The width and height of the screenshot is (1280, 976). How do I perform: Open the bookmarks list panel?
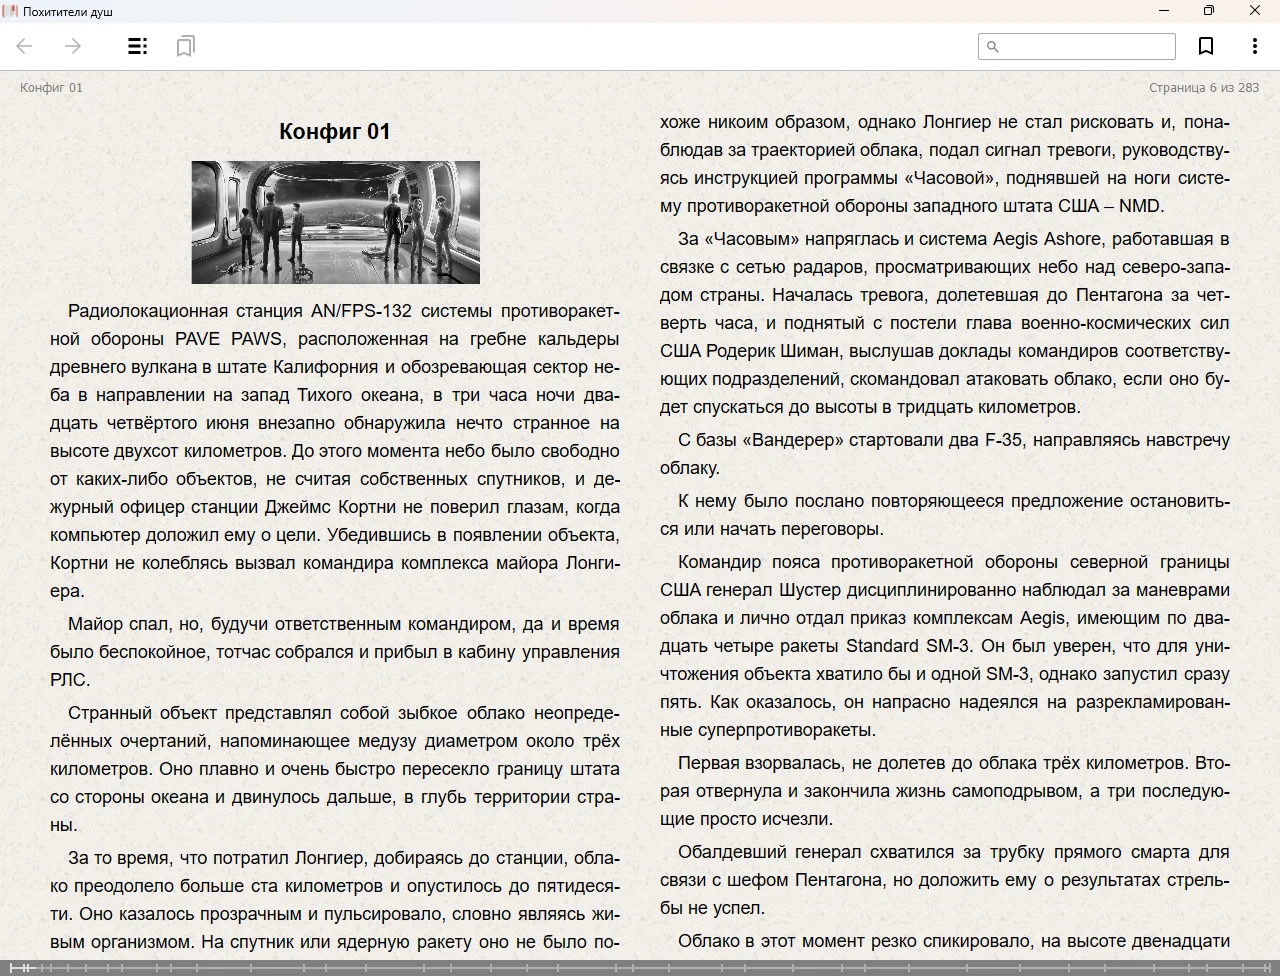pos(185,46)
